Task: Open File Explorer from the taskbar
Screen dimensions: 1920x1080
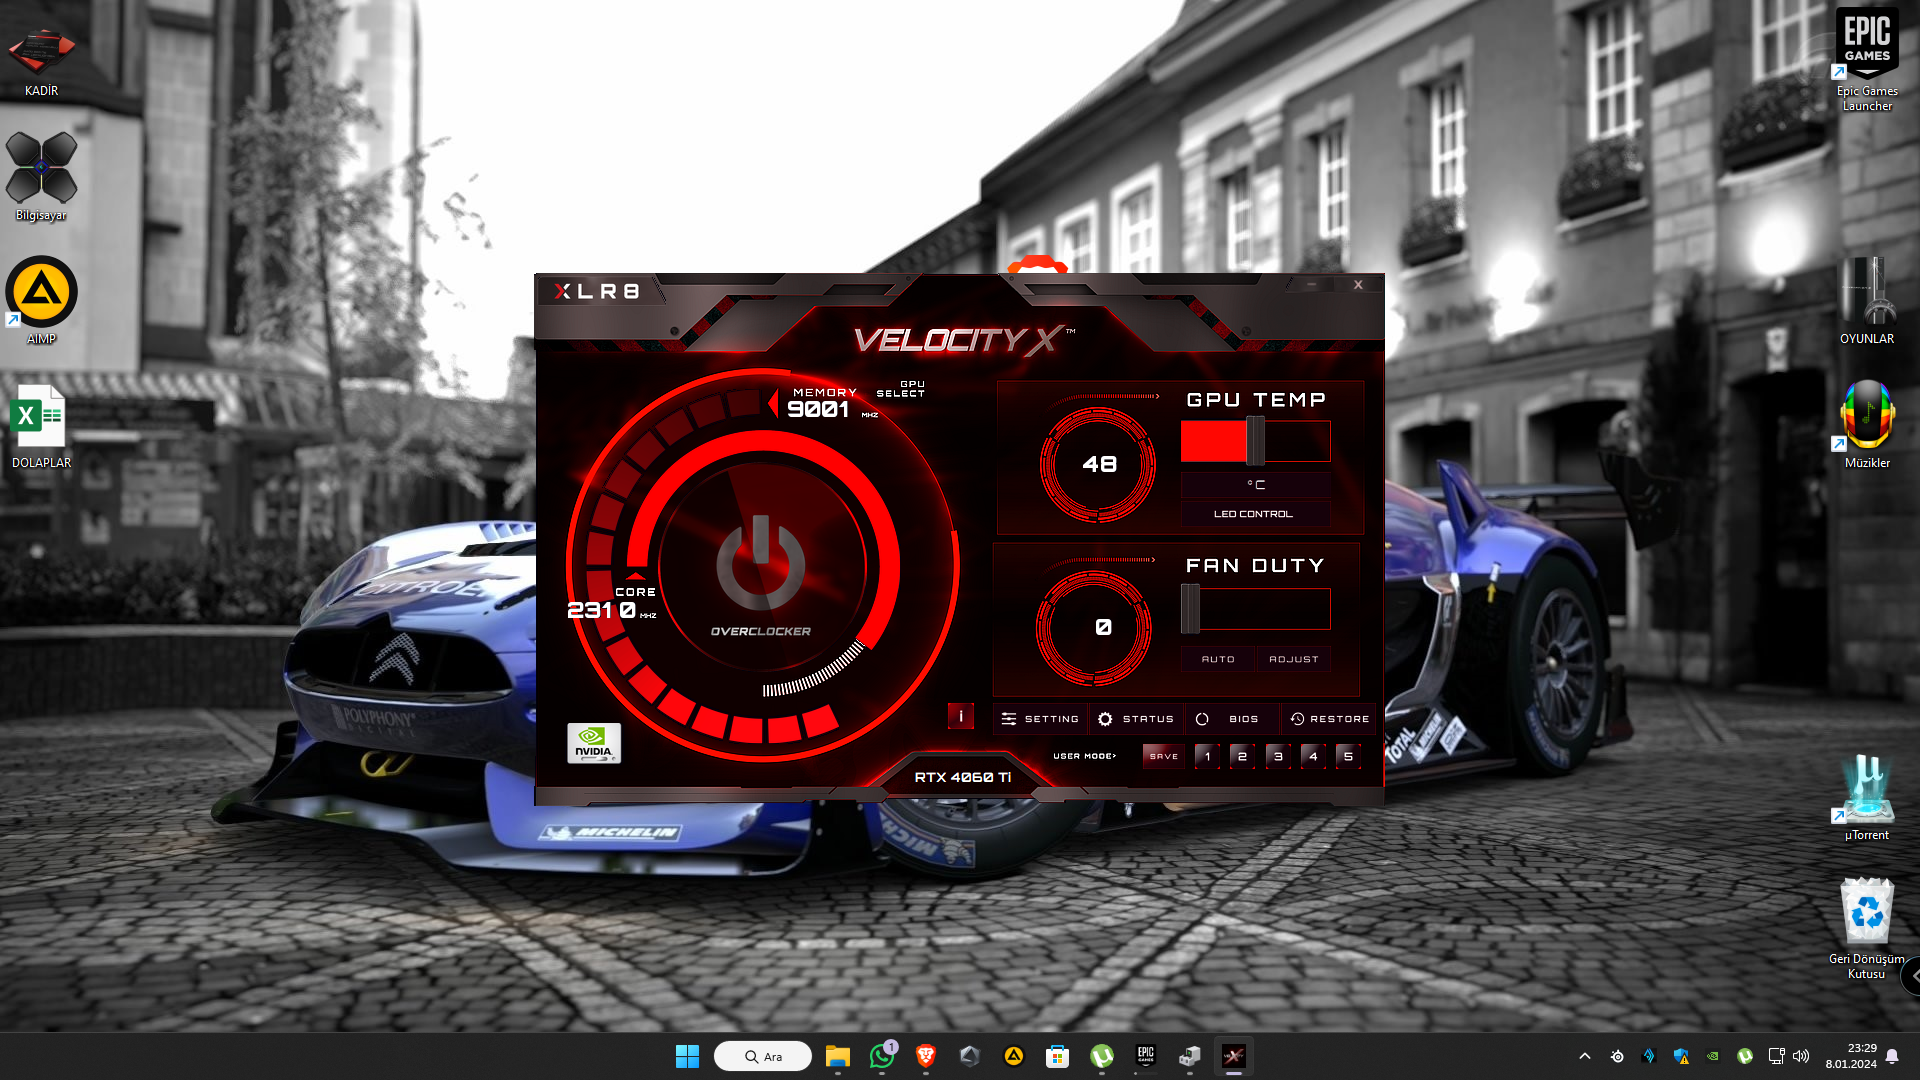Action: tap(838, 1056)
